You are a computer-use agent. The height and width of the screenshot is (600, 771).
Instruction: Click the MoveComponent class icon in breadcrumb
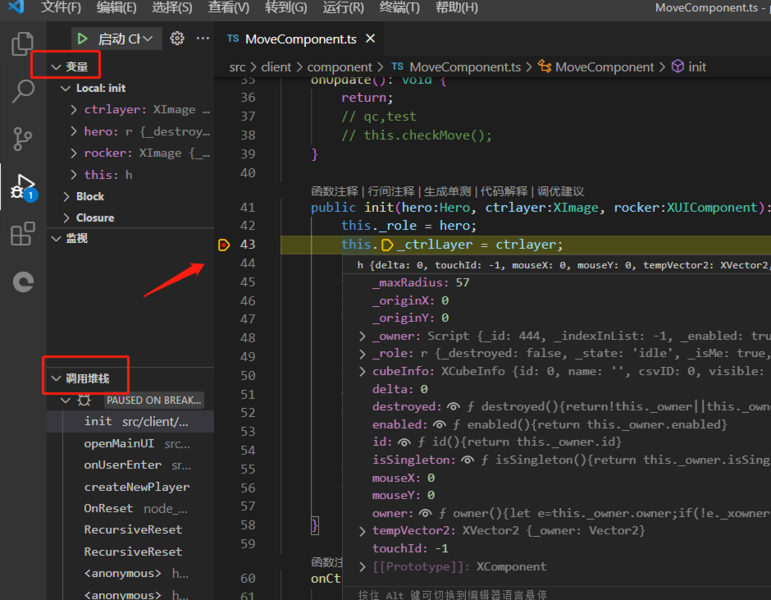[x=544, y=66]
